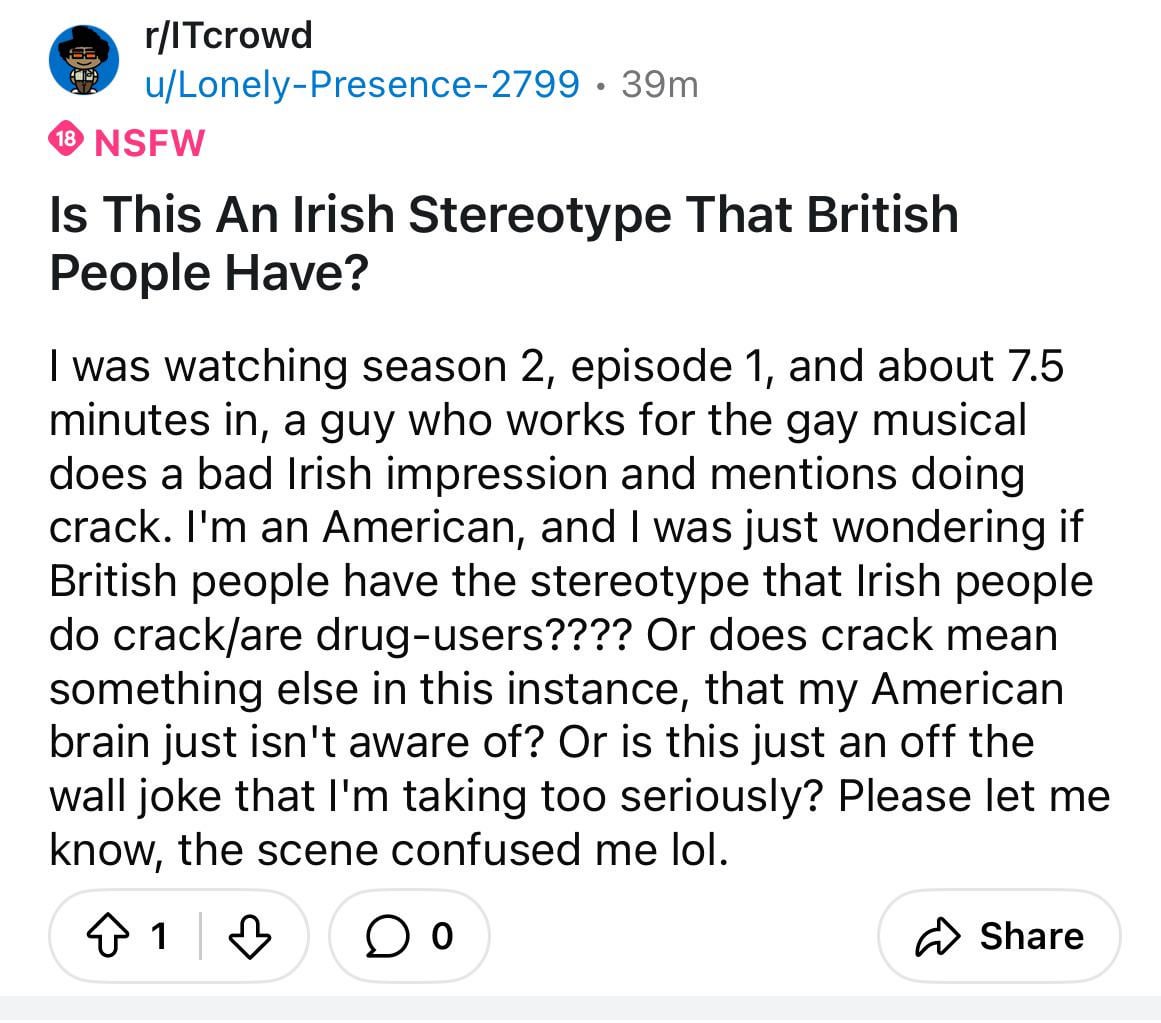The width and height of the screenshot is (1161, 1023).
Task: Open u/Lonely-Presence-2799 profile
Action: (362, 84)
